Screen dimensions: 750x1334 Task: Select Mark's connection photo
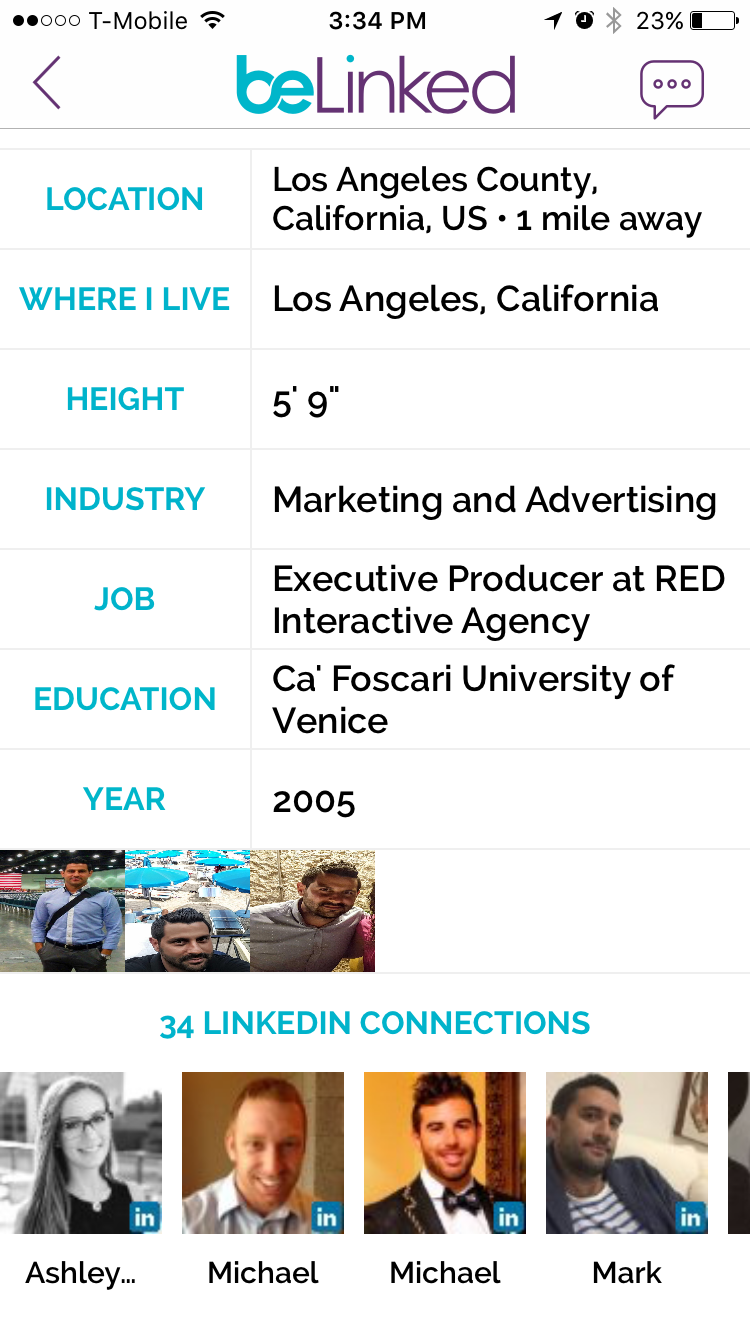627,1153
